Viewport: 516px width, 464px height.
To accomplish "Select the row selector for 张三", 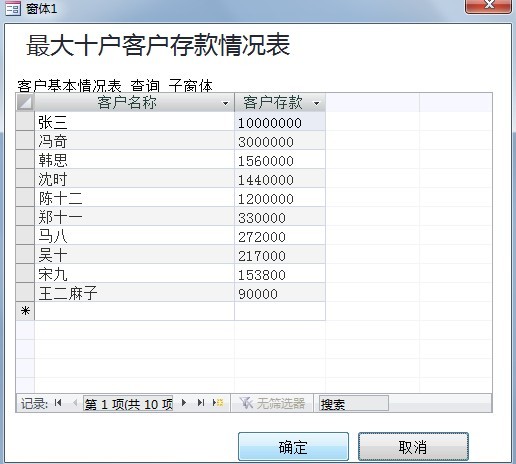I will pyautogui.click(x=25, y=121).
